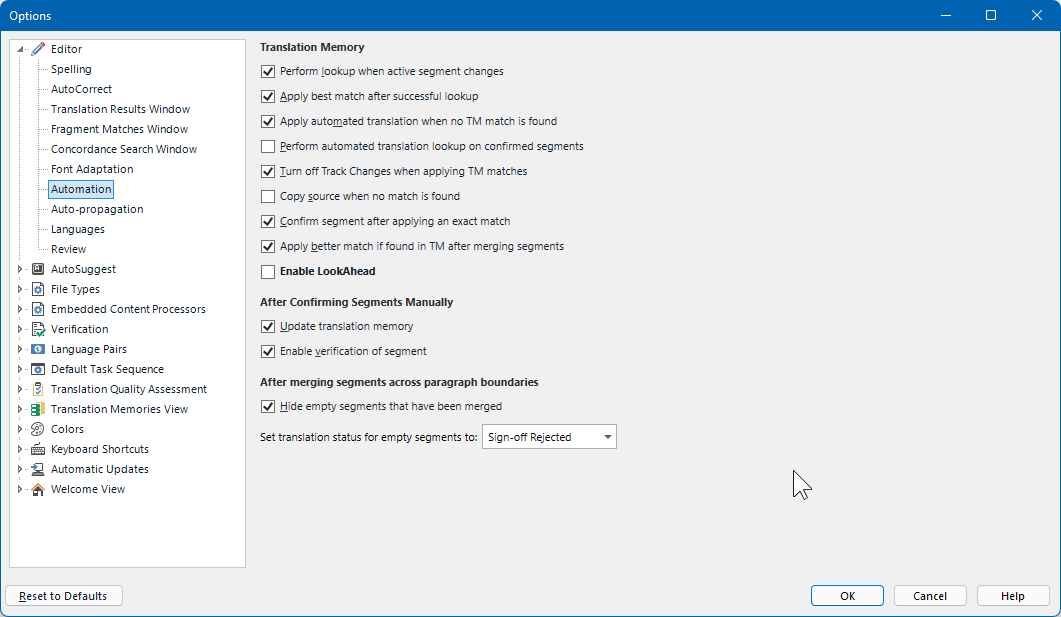The height and width of the screenshot is (617, 1061).
Task: Uncheck Update translation memory
Action: pos(268,326)
